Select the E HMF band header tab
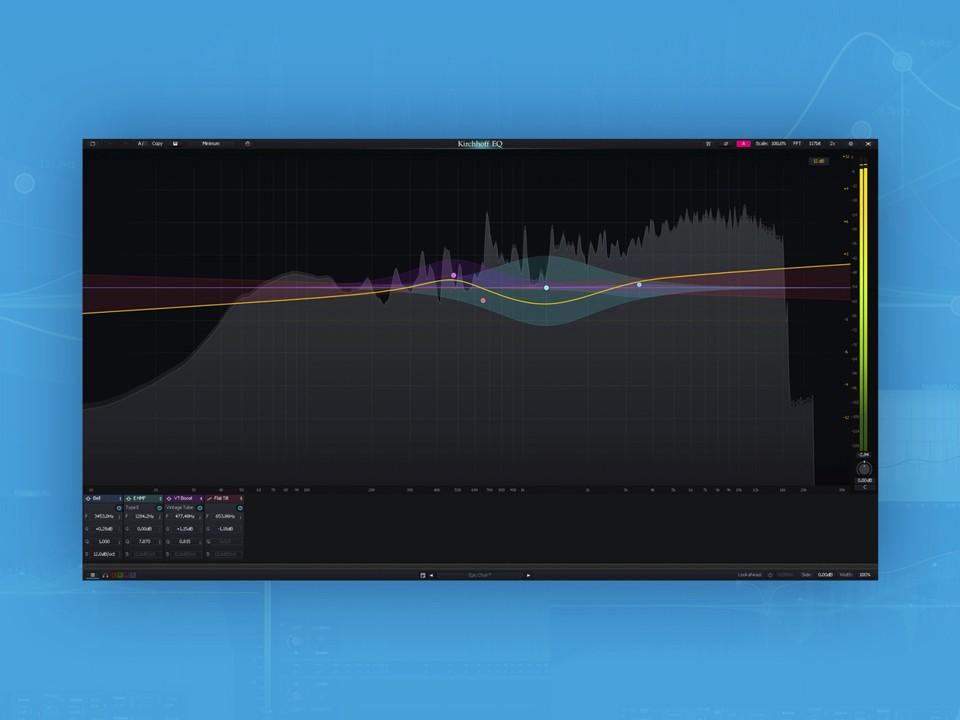This screenshot has height=720, width=960. click(143, 498)
